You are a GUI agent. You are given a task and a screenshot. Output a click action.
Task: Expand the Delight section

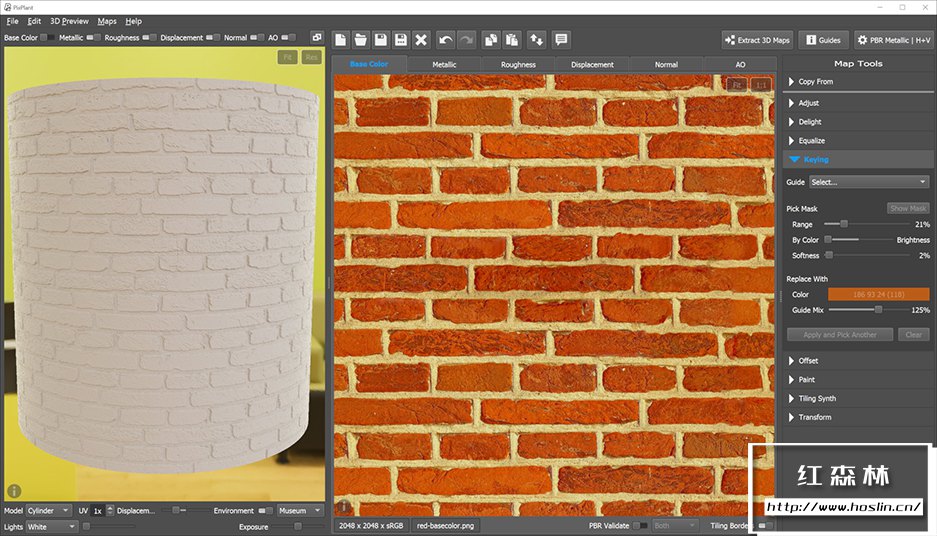858,122
